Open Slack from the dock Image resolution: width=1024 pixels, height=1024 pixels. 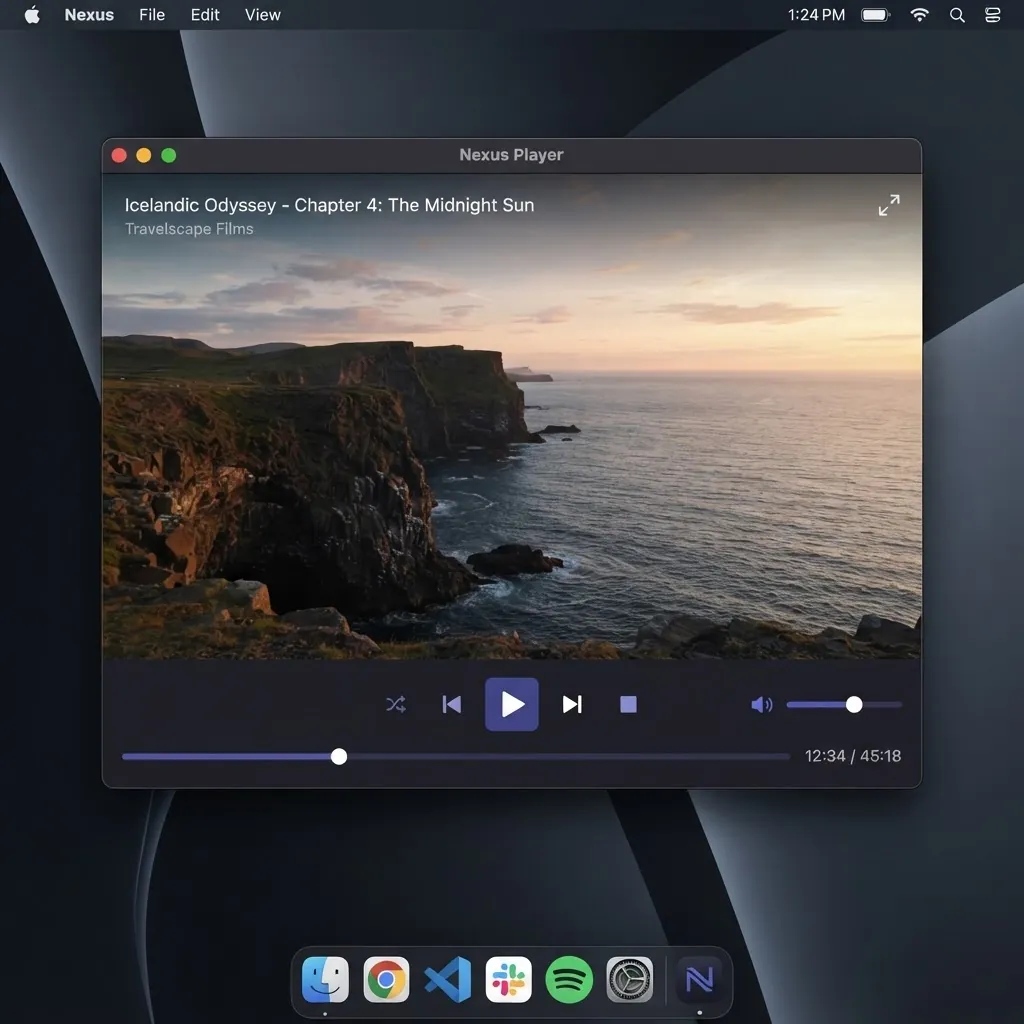508,980
